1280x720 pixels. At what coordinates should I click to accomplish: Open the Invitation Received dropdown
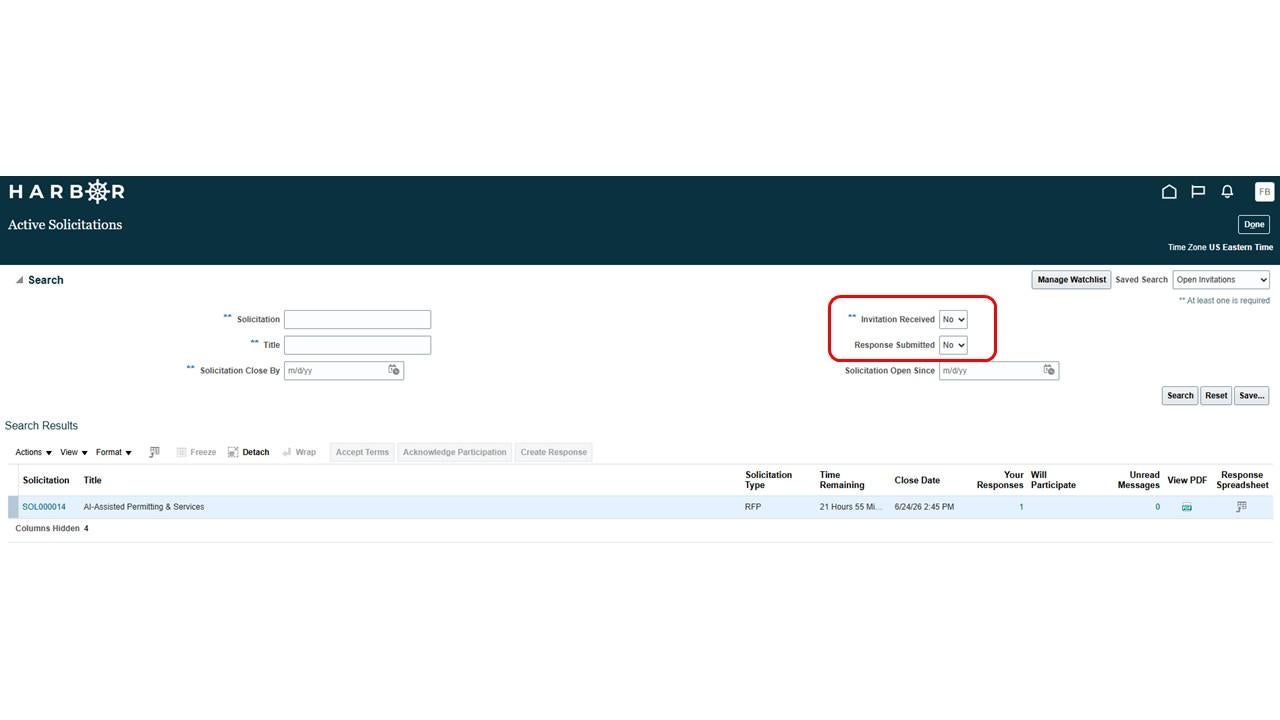point(953,319)
